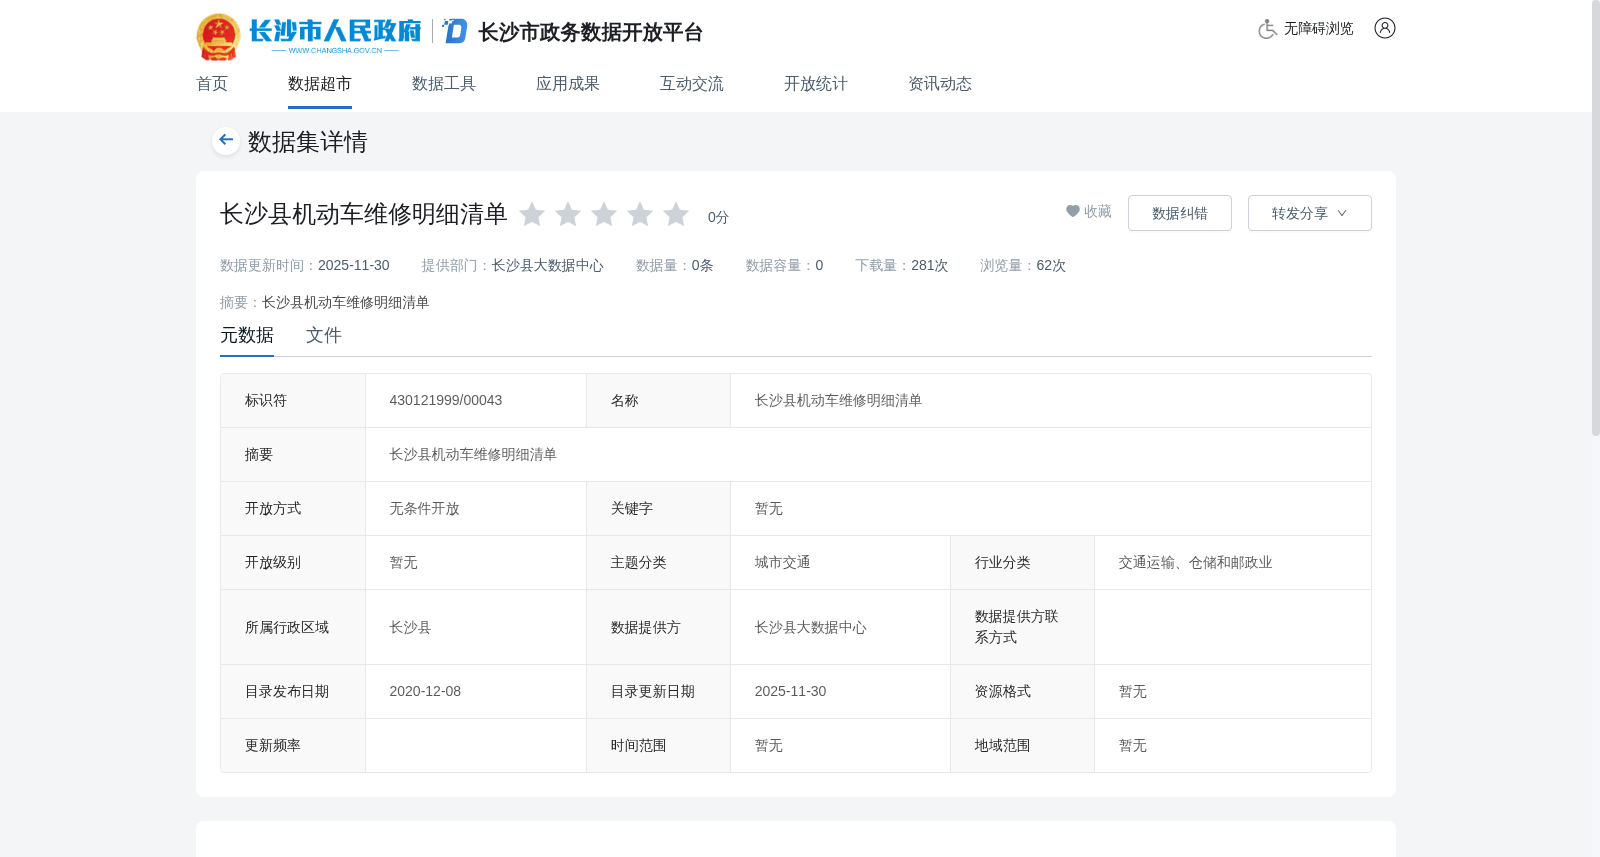1600x857 pixels.
Task: Switch to the 文件 tab
Action: point(324,336)
